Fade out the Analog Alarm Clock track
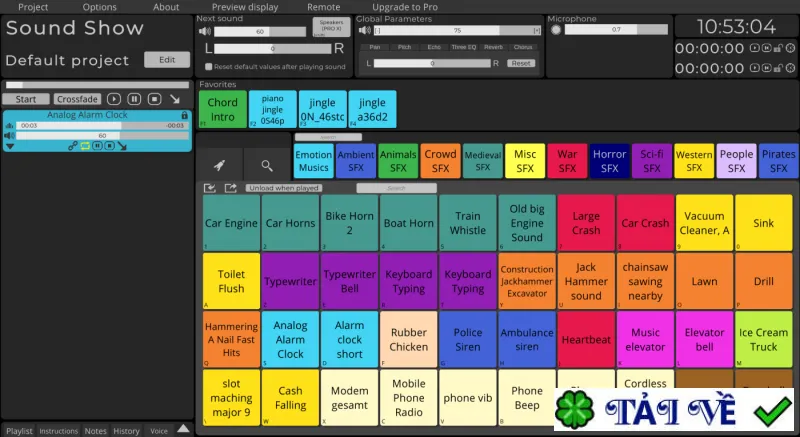The image size is (800, 437). click(x=122, y=146)
